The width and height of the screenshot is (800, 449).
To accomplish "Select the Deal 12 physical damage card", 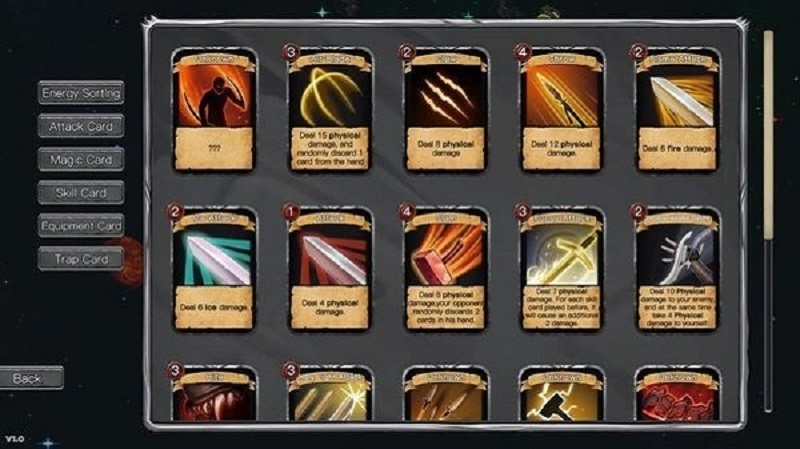I will [561, 110].
